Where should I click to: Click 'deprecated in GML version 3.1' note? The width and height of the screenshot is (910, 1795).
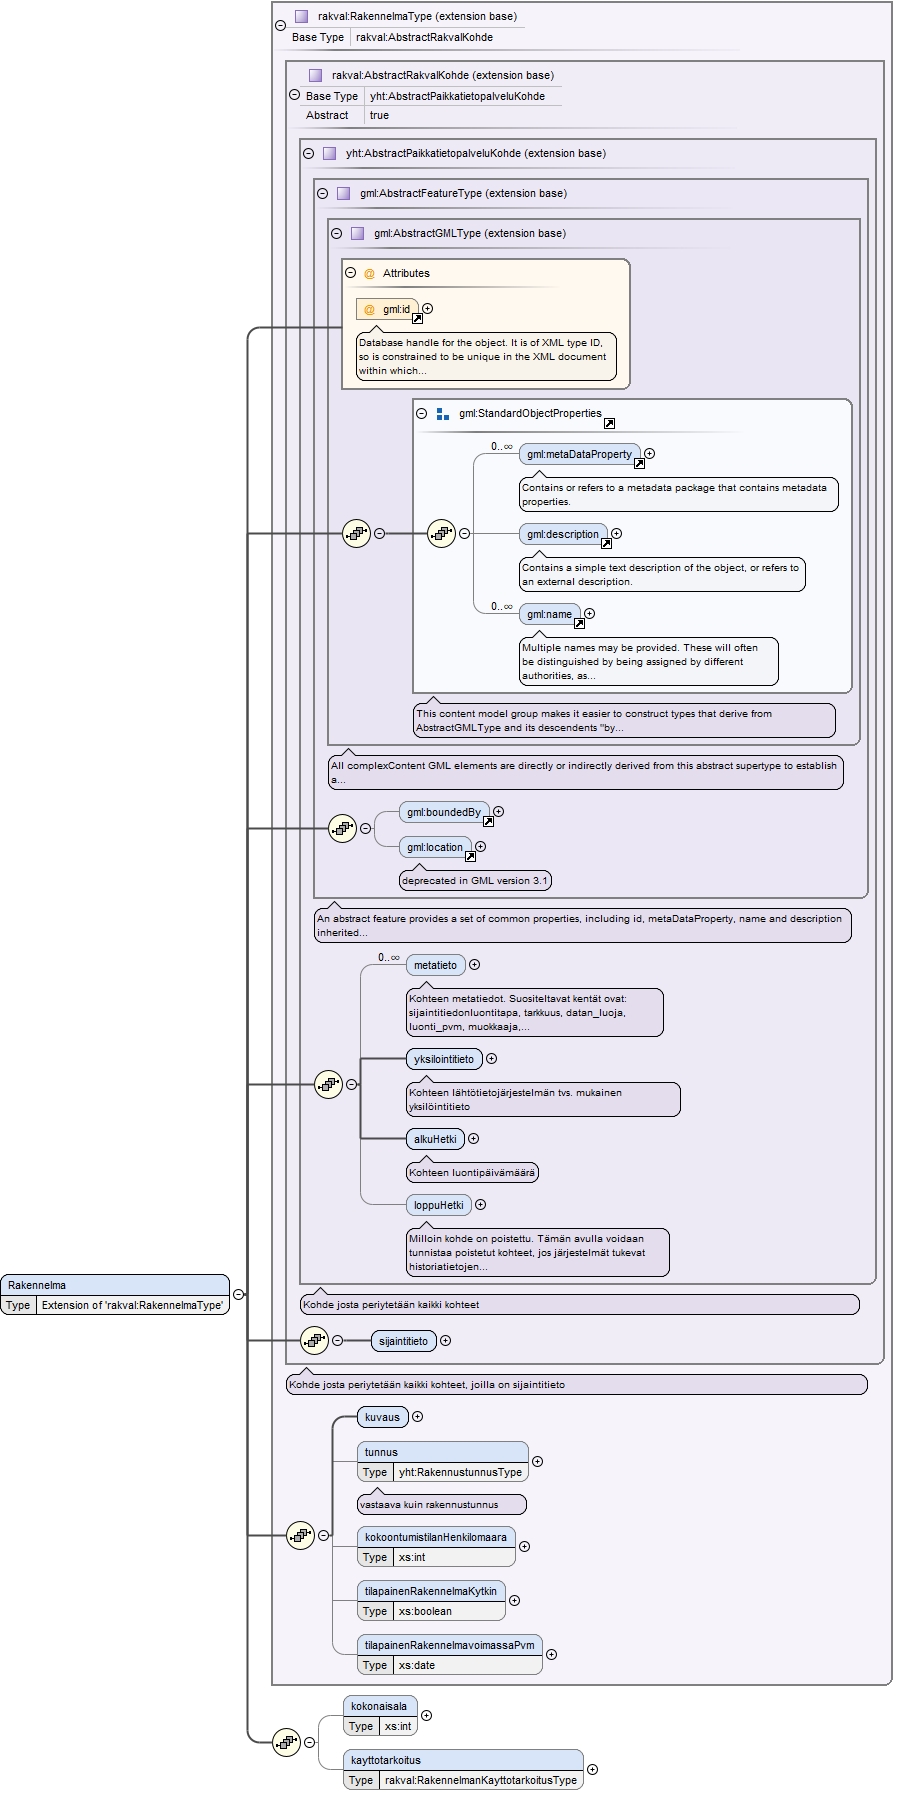(475, 880)
